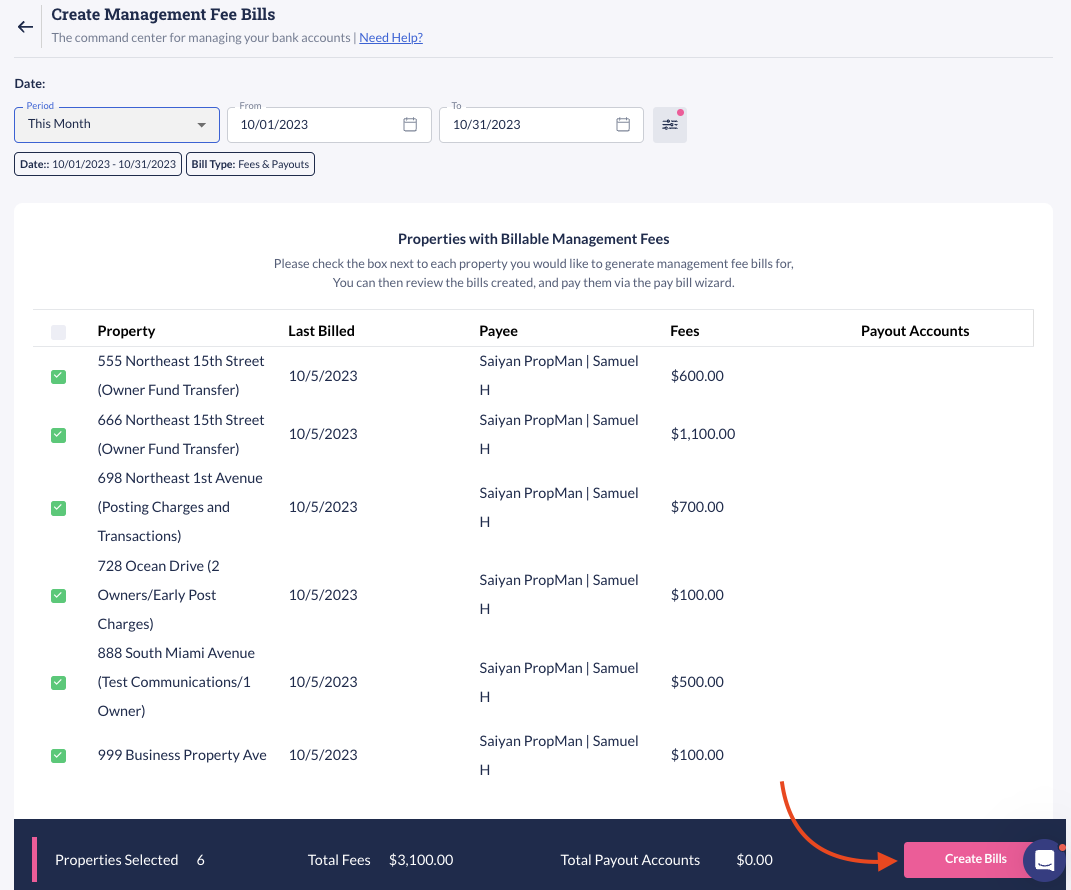This screenshot has width=1071, height=890.
Task: Click Last Billed date for 999 Business Property
Action: 323,755
